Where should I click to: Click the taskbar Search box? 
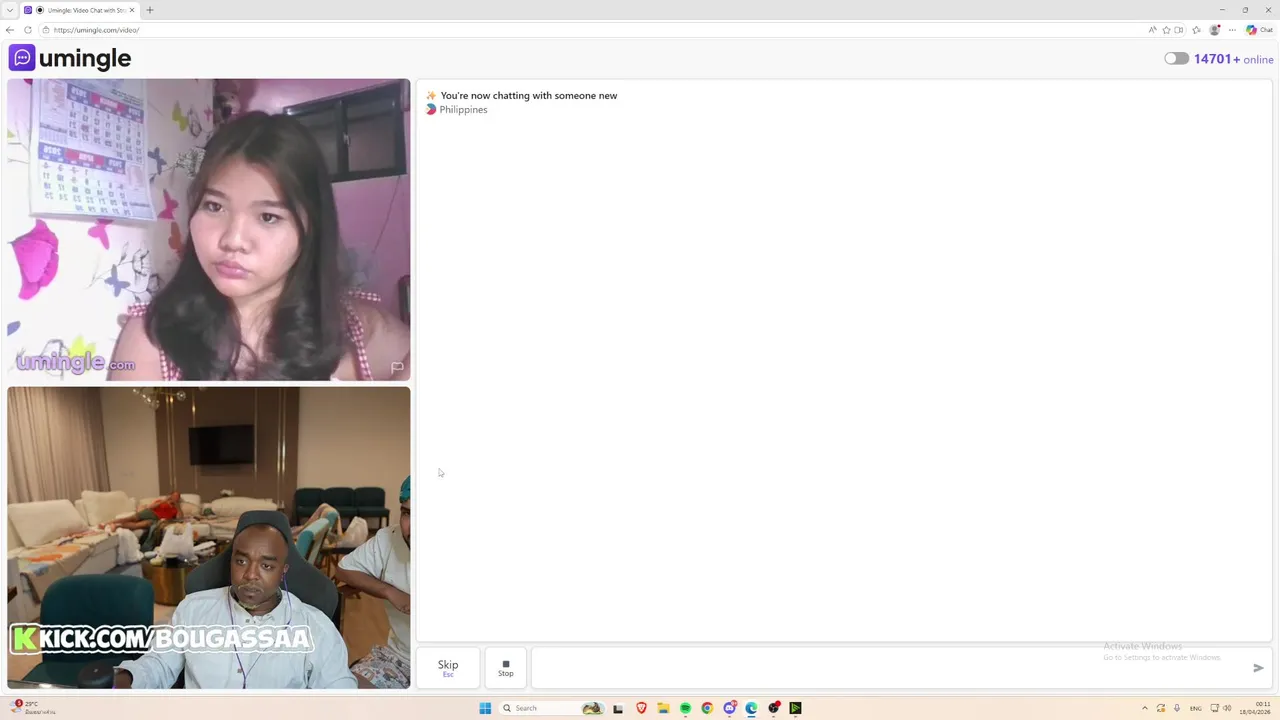tap(550, 708)
